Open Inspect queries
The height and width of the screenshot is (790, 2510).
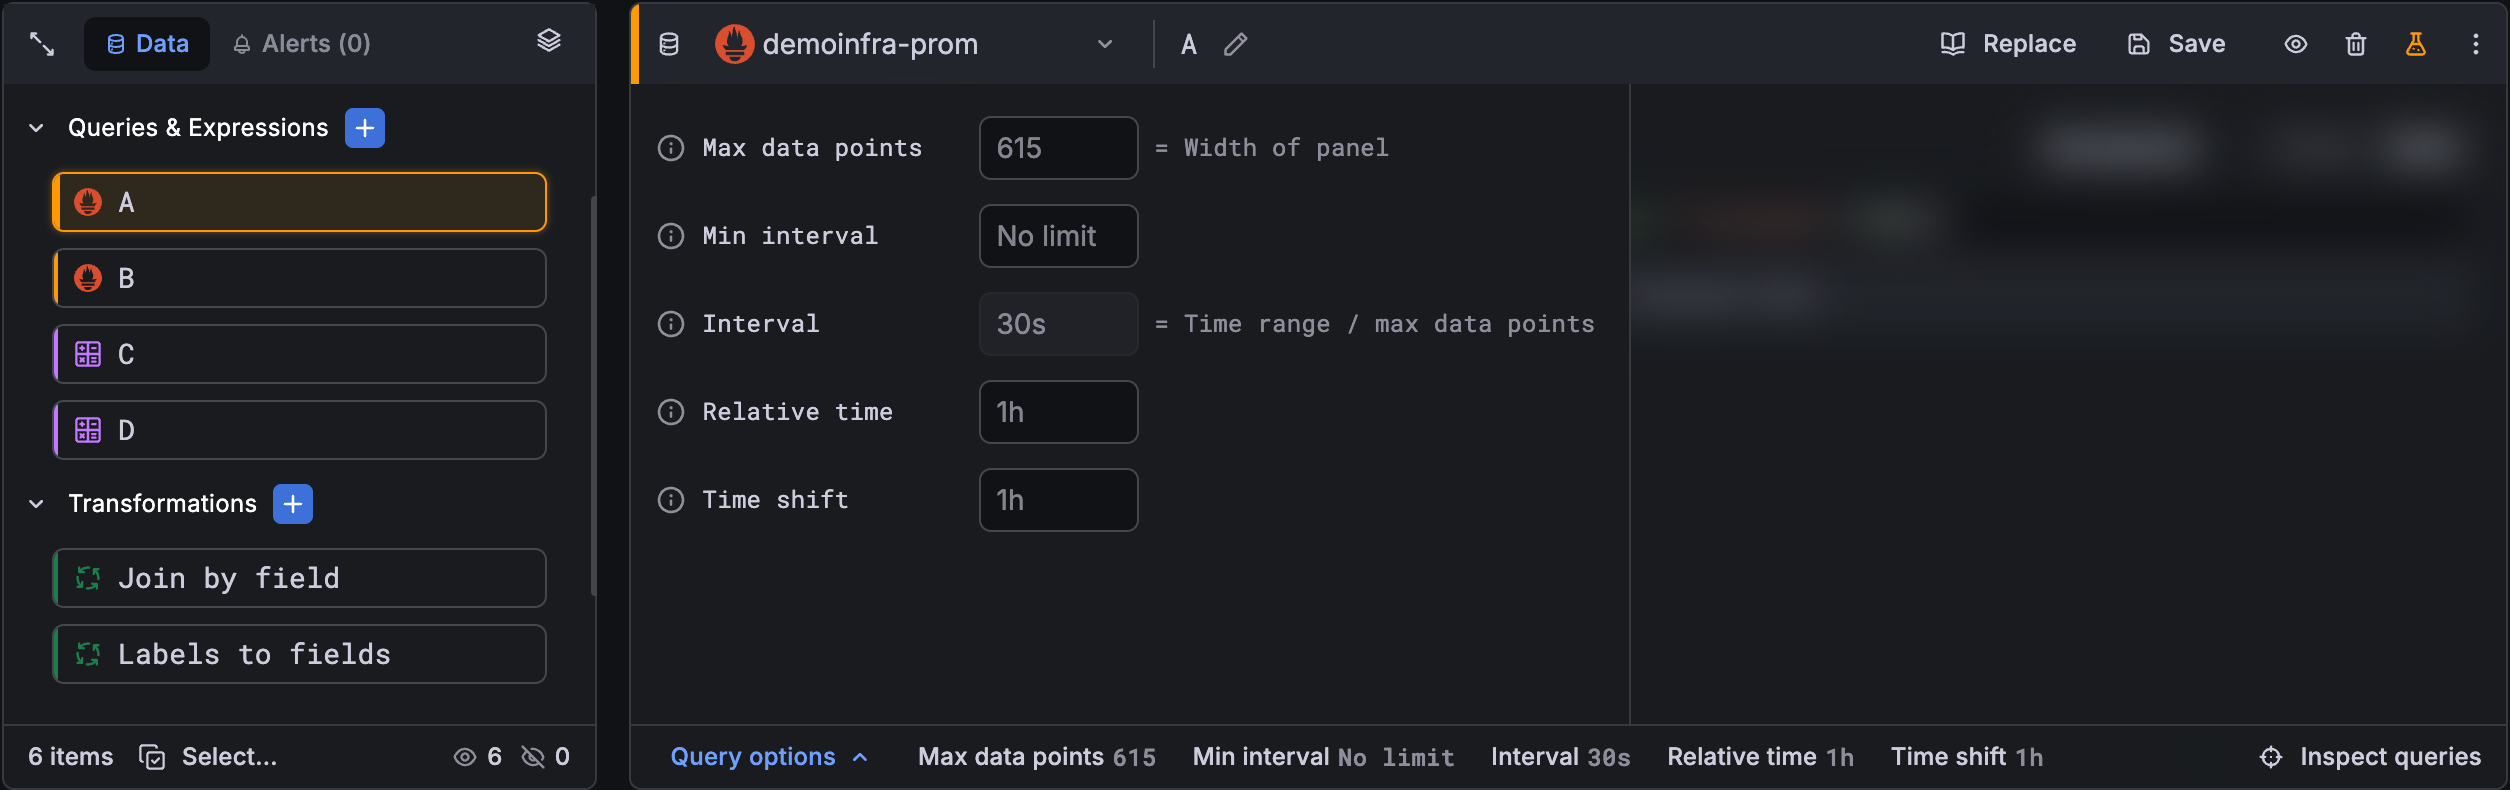(2370, 757)
